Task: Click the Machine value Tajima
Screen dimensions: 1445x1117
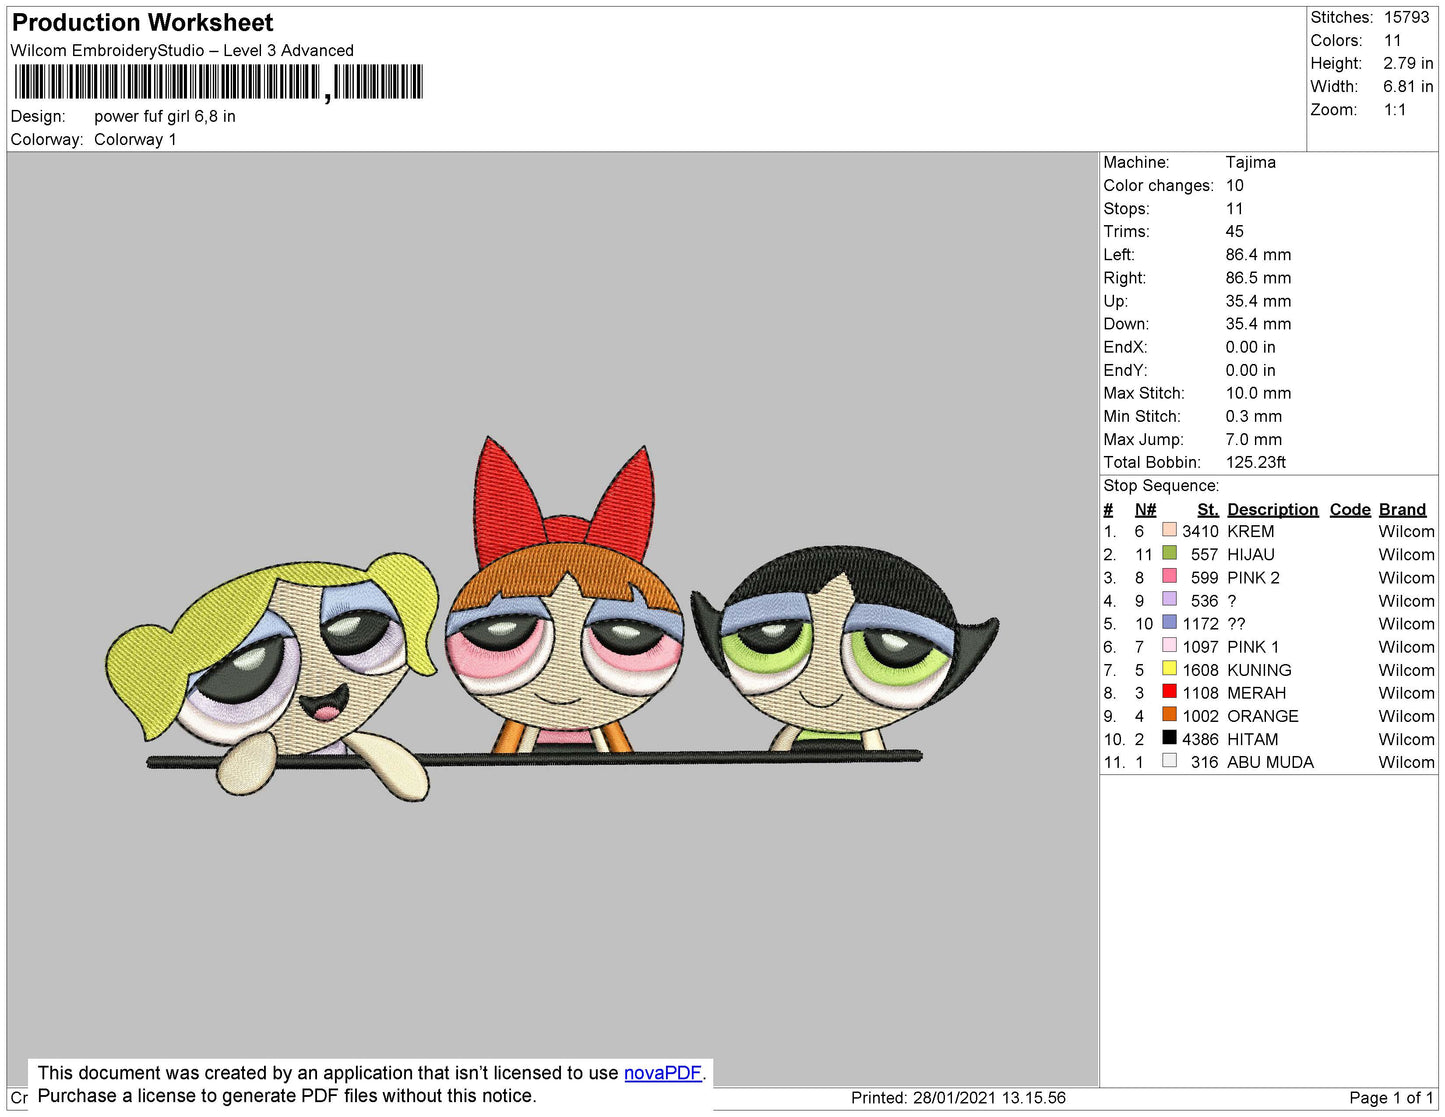Action: (1251, 162)
